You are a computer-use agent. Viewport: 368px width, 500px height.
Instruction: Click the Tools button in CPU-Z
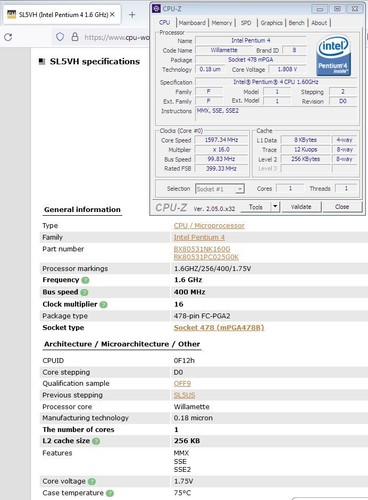click(x=256, y=207)
